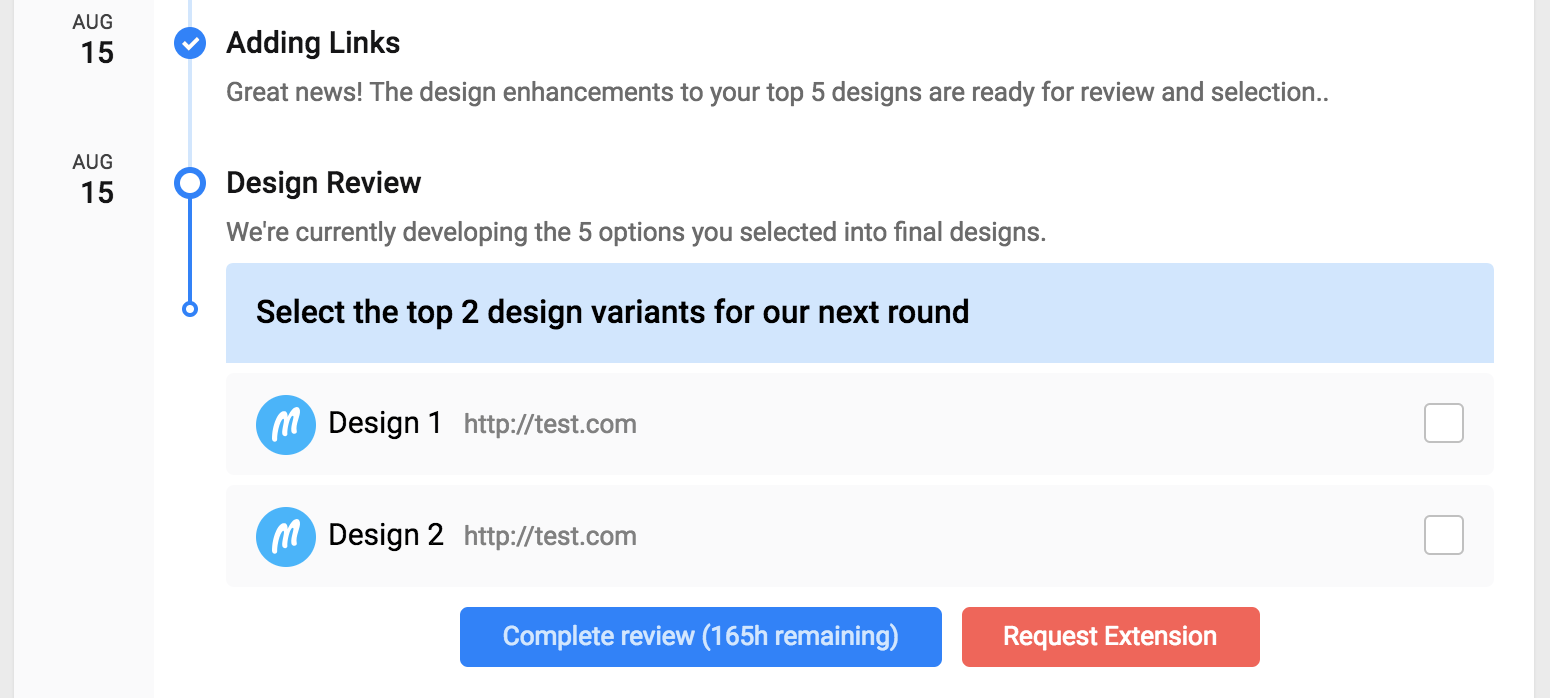Click the open circle marker beside Design Review
Screen dimensions: 1550x698
pyautogui.click(x=190, y=183)
